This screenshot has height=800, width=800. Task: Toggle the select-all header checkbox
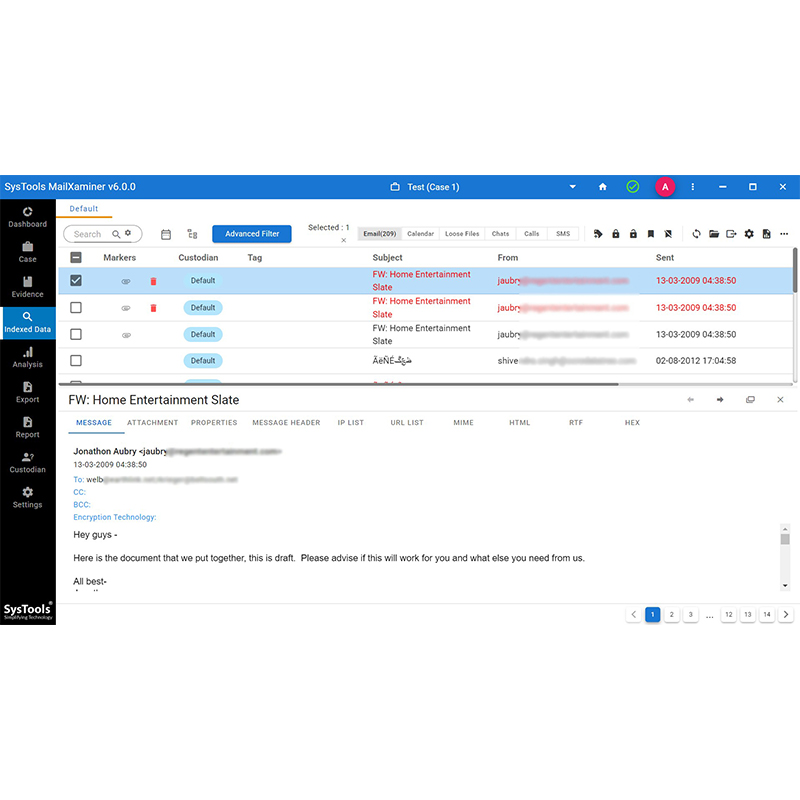(76, 257)
